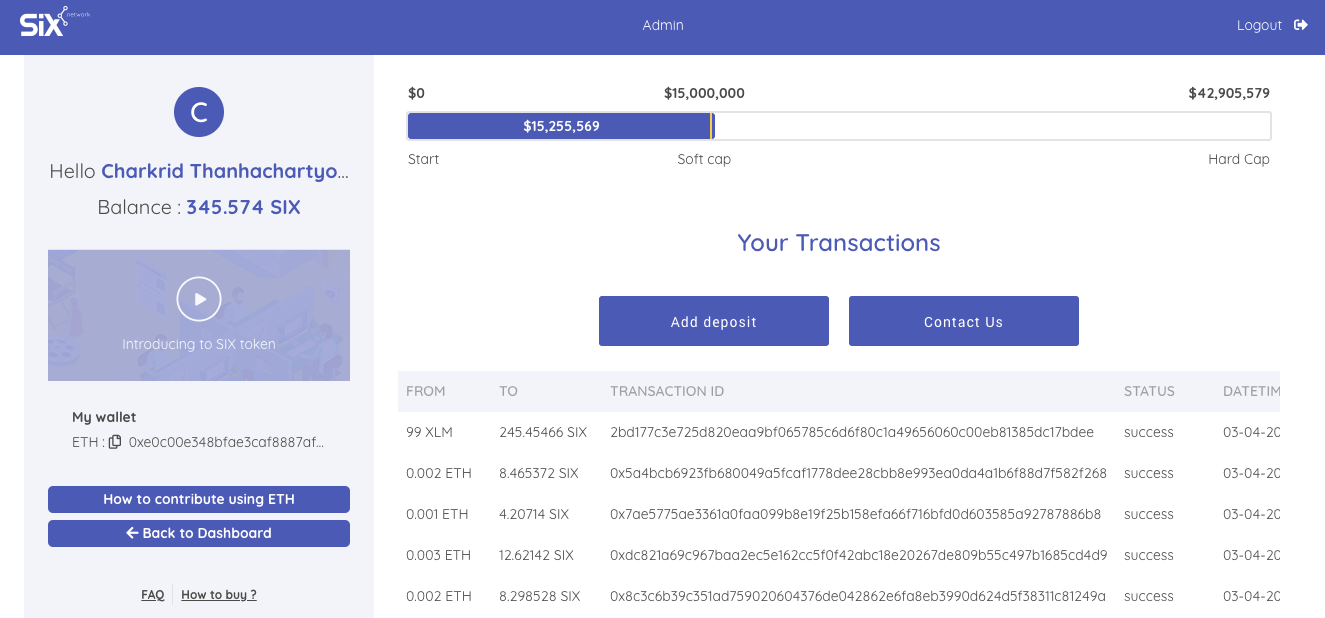Click the Logout link
This screenshot has width=1325, height=618.
coord(1259,25)
